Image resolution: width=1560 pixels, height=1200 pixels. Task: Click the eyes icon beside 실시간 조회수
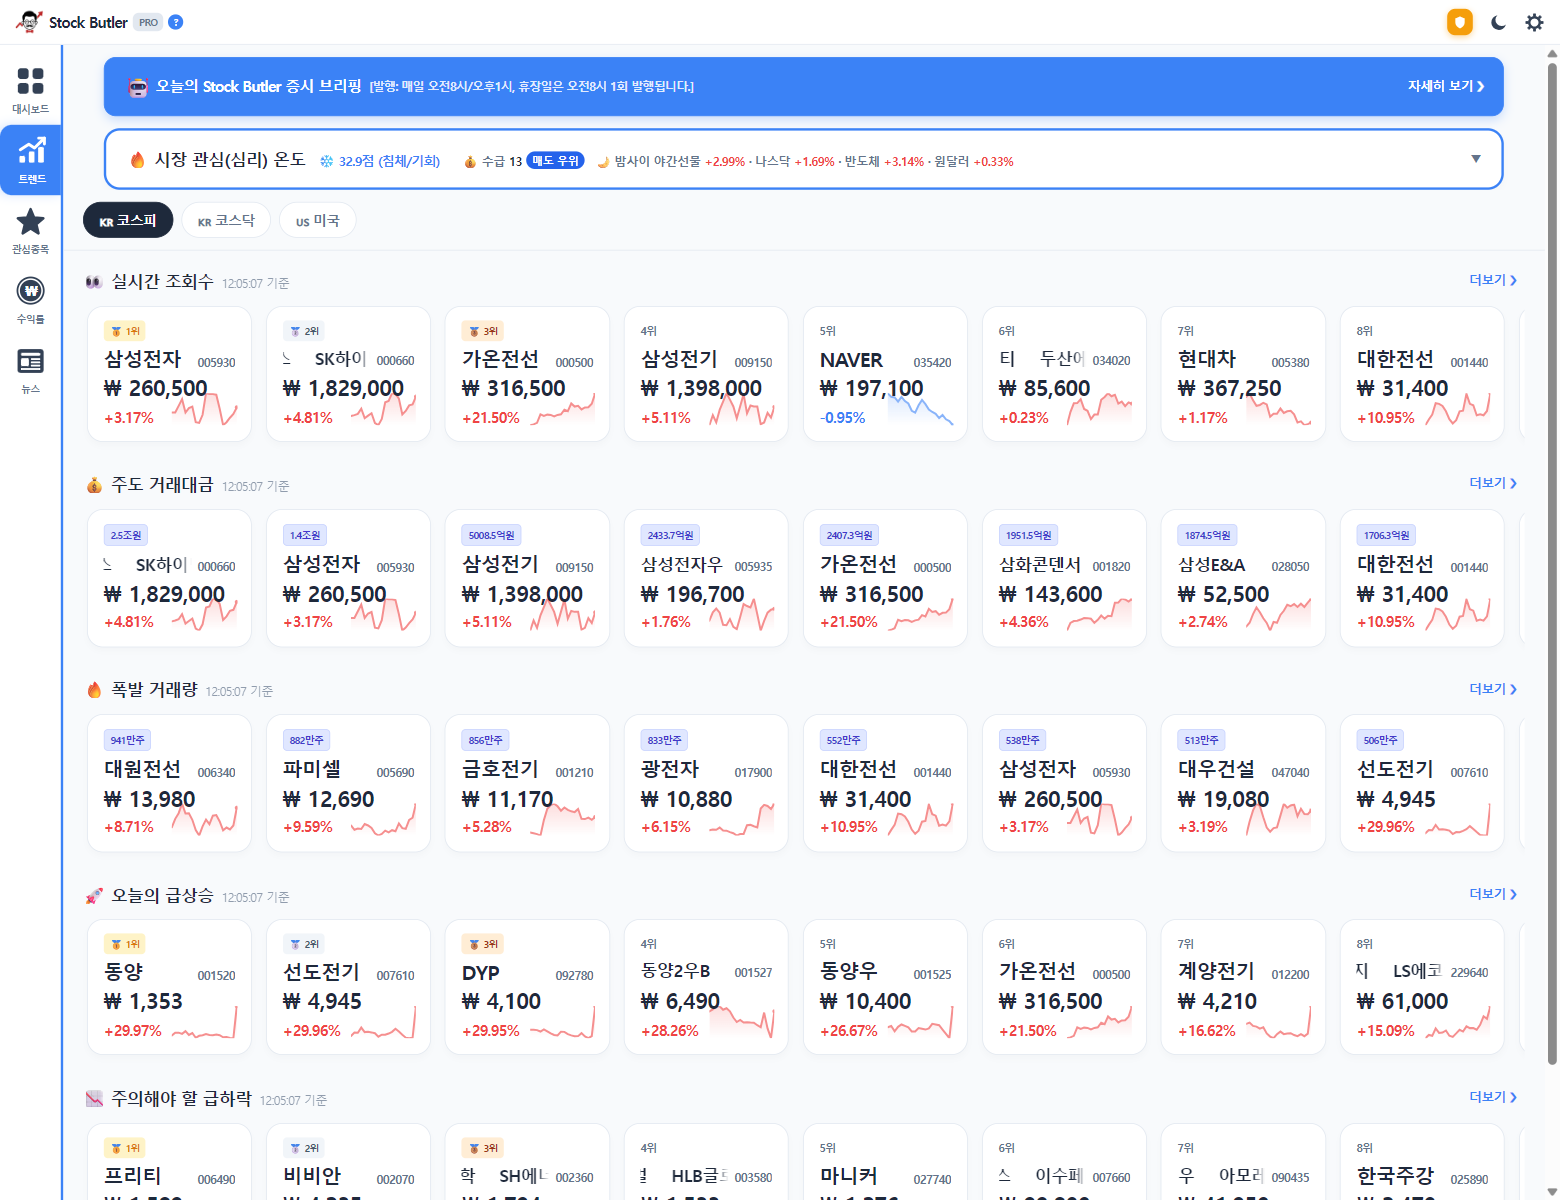point(94,282)
